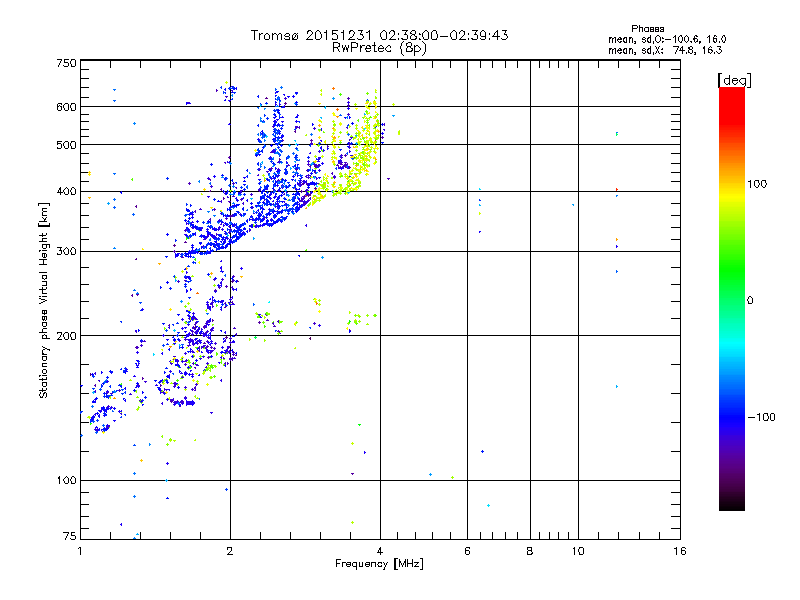
Task: Click the plot title 'Tromsø 20151231 02:38:00-02:39:43'
Action: (379, 35)
